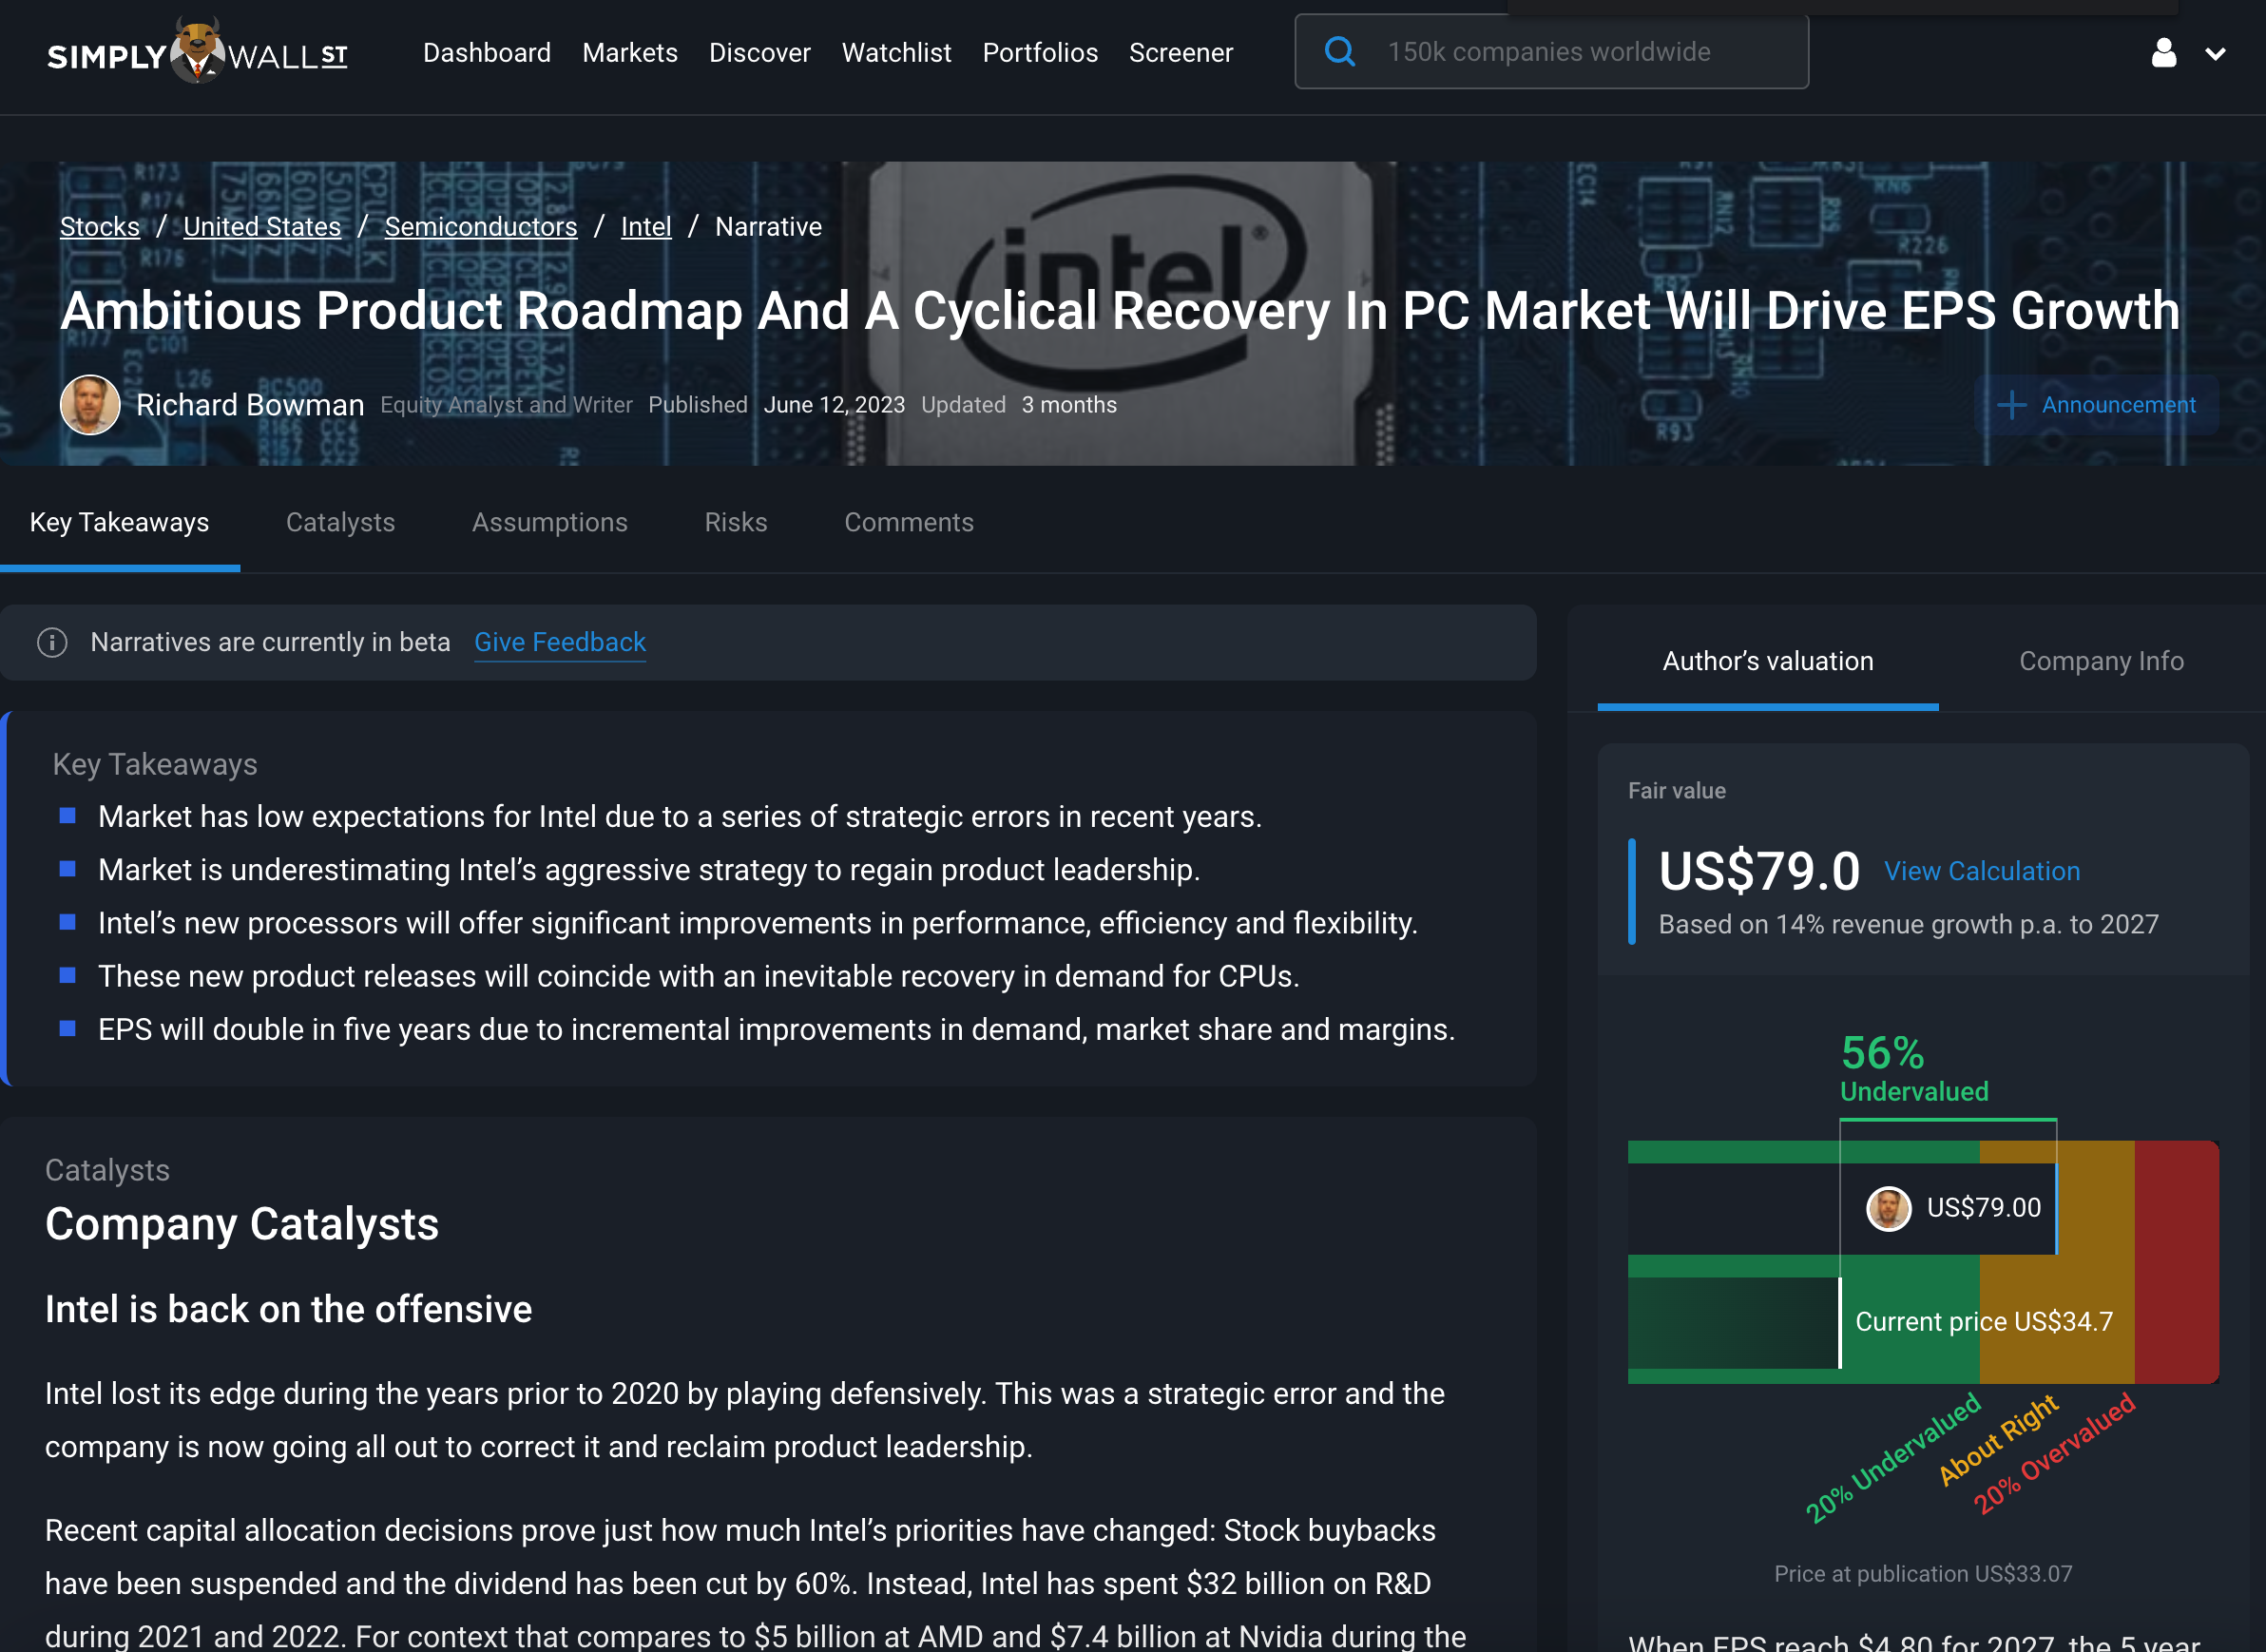Open the Screener navigation item

(1180, 52)
